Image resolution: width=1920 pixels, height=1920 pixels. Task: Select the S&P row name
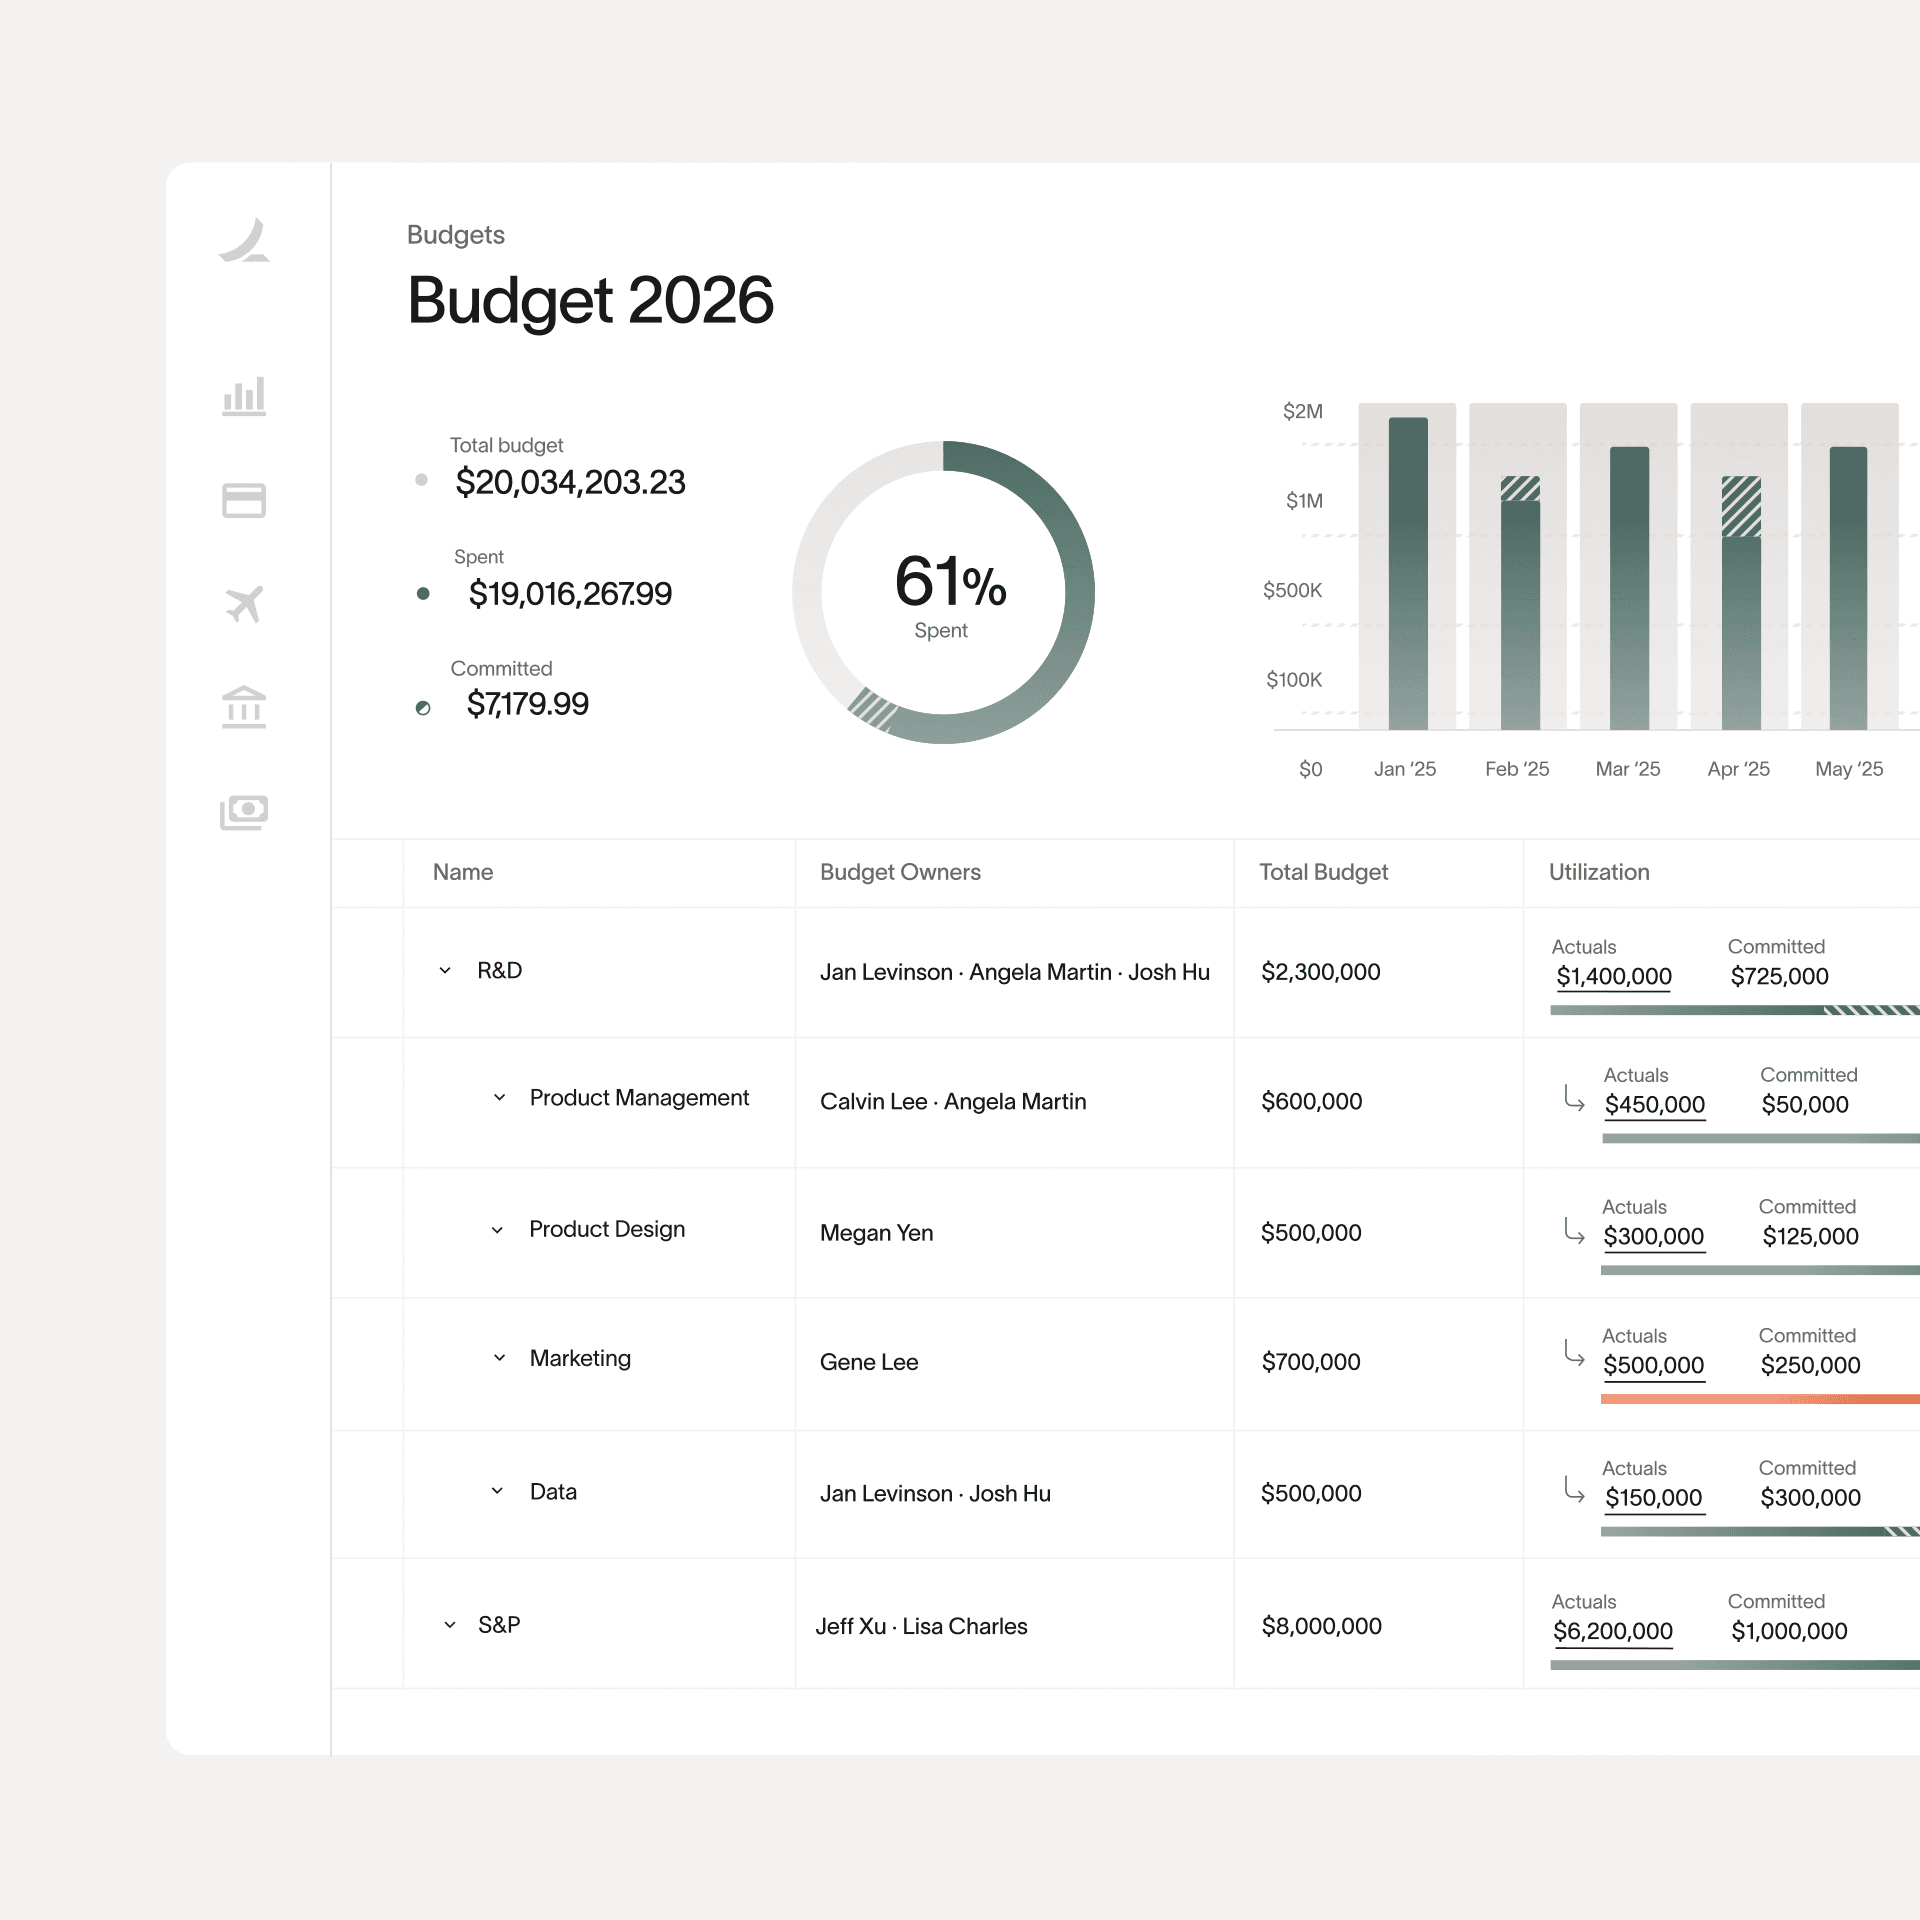click(x=499, y=1624)
